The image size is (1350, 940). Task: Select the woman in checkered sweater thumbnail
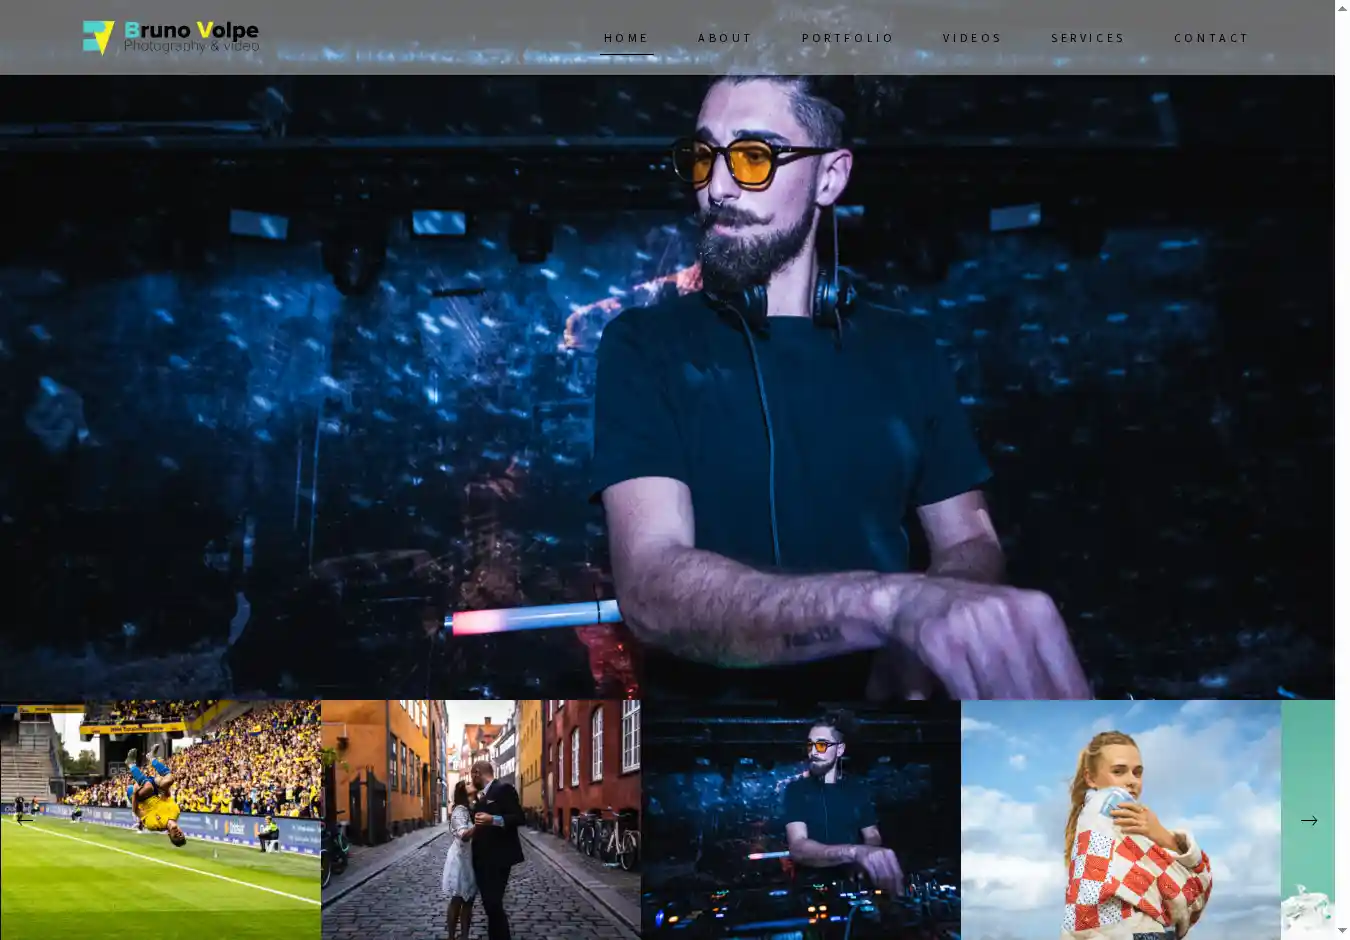point(1121,820)
